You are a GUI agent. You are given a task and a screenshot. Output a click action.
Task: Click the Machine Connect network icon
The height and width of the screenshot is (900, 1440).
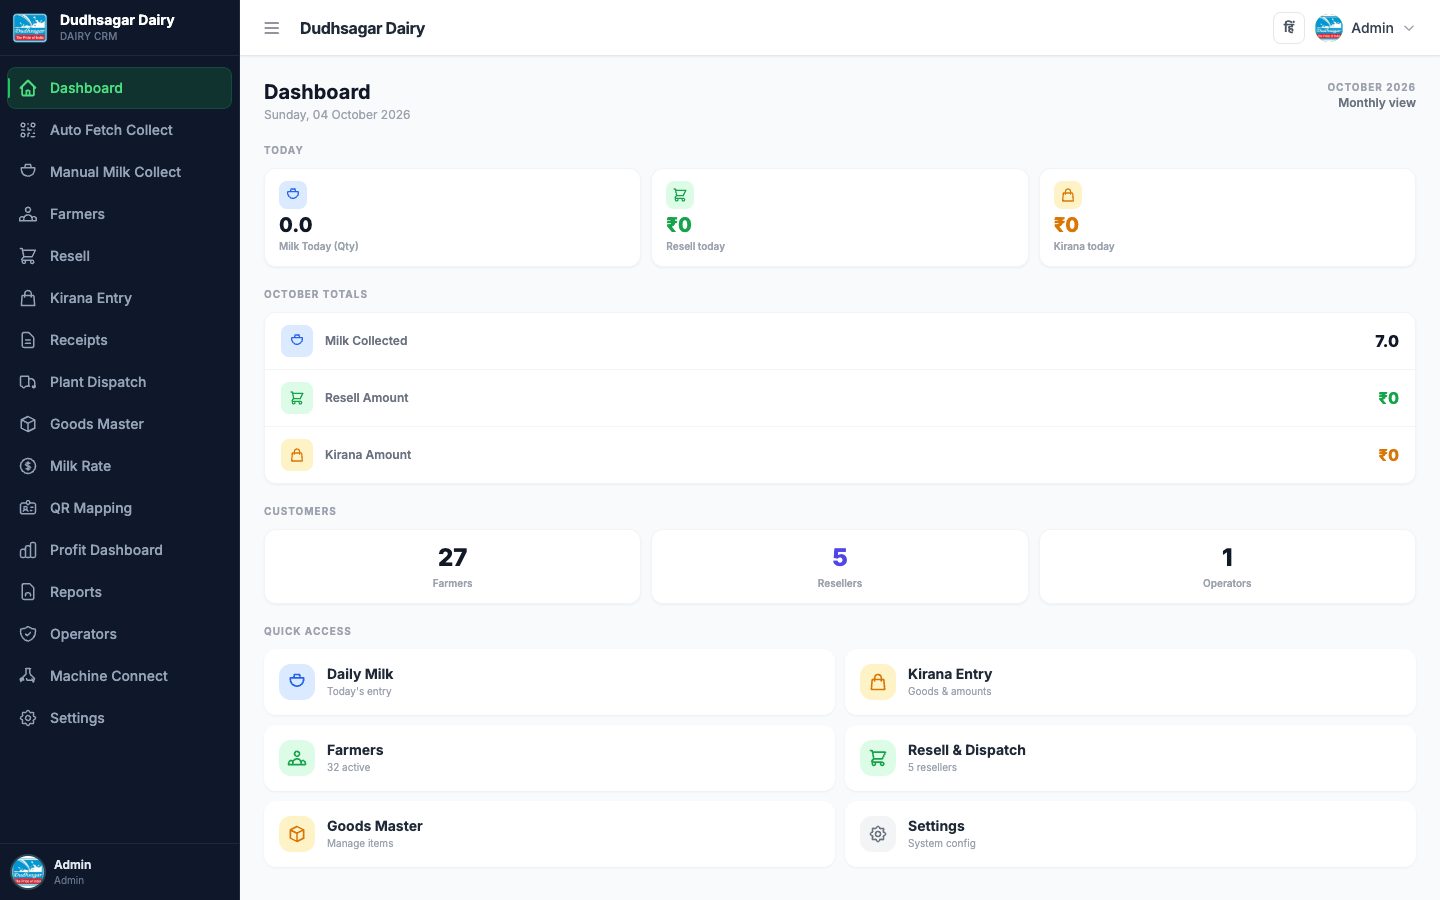pyautogui.click(x=28, y=676)
